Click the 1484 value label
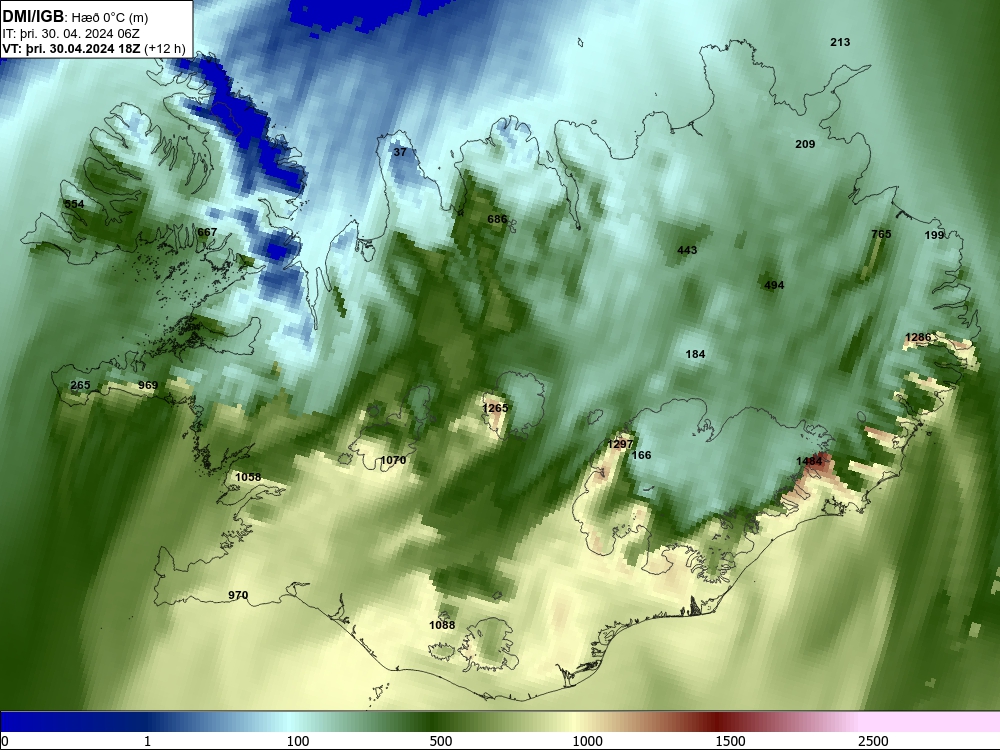 click(x=809, y=461)
